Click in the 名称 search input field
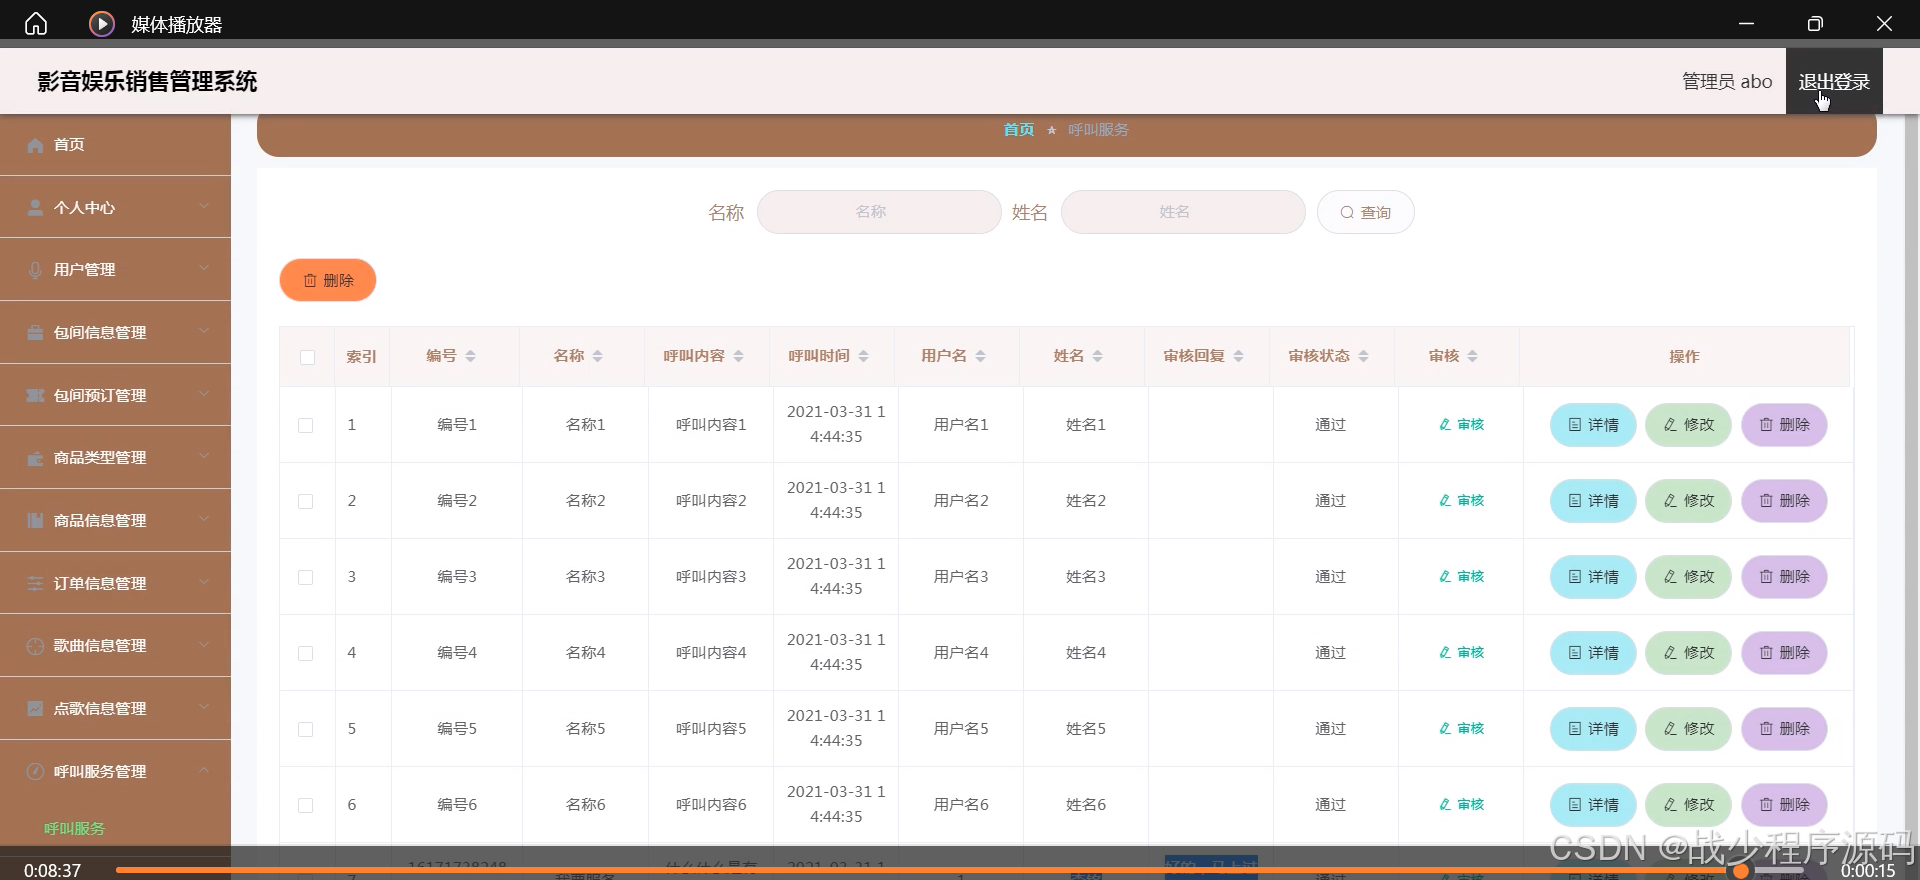 pyautogui.click(x=879, y=212)
